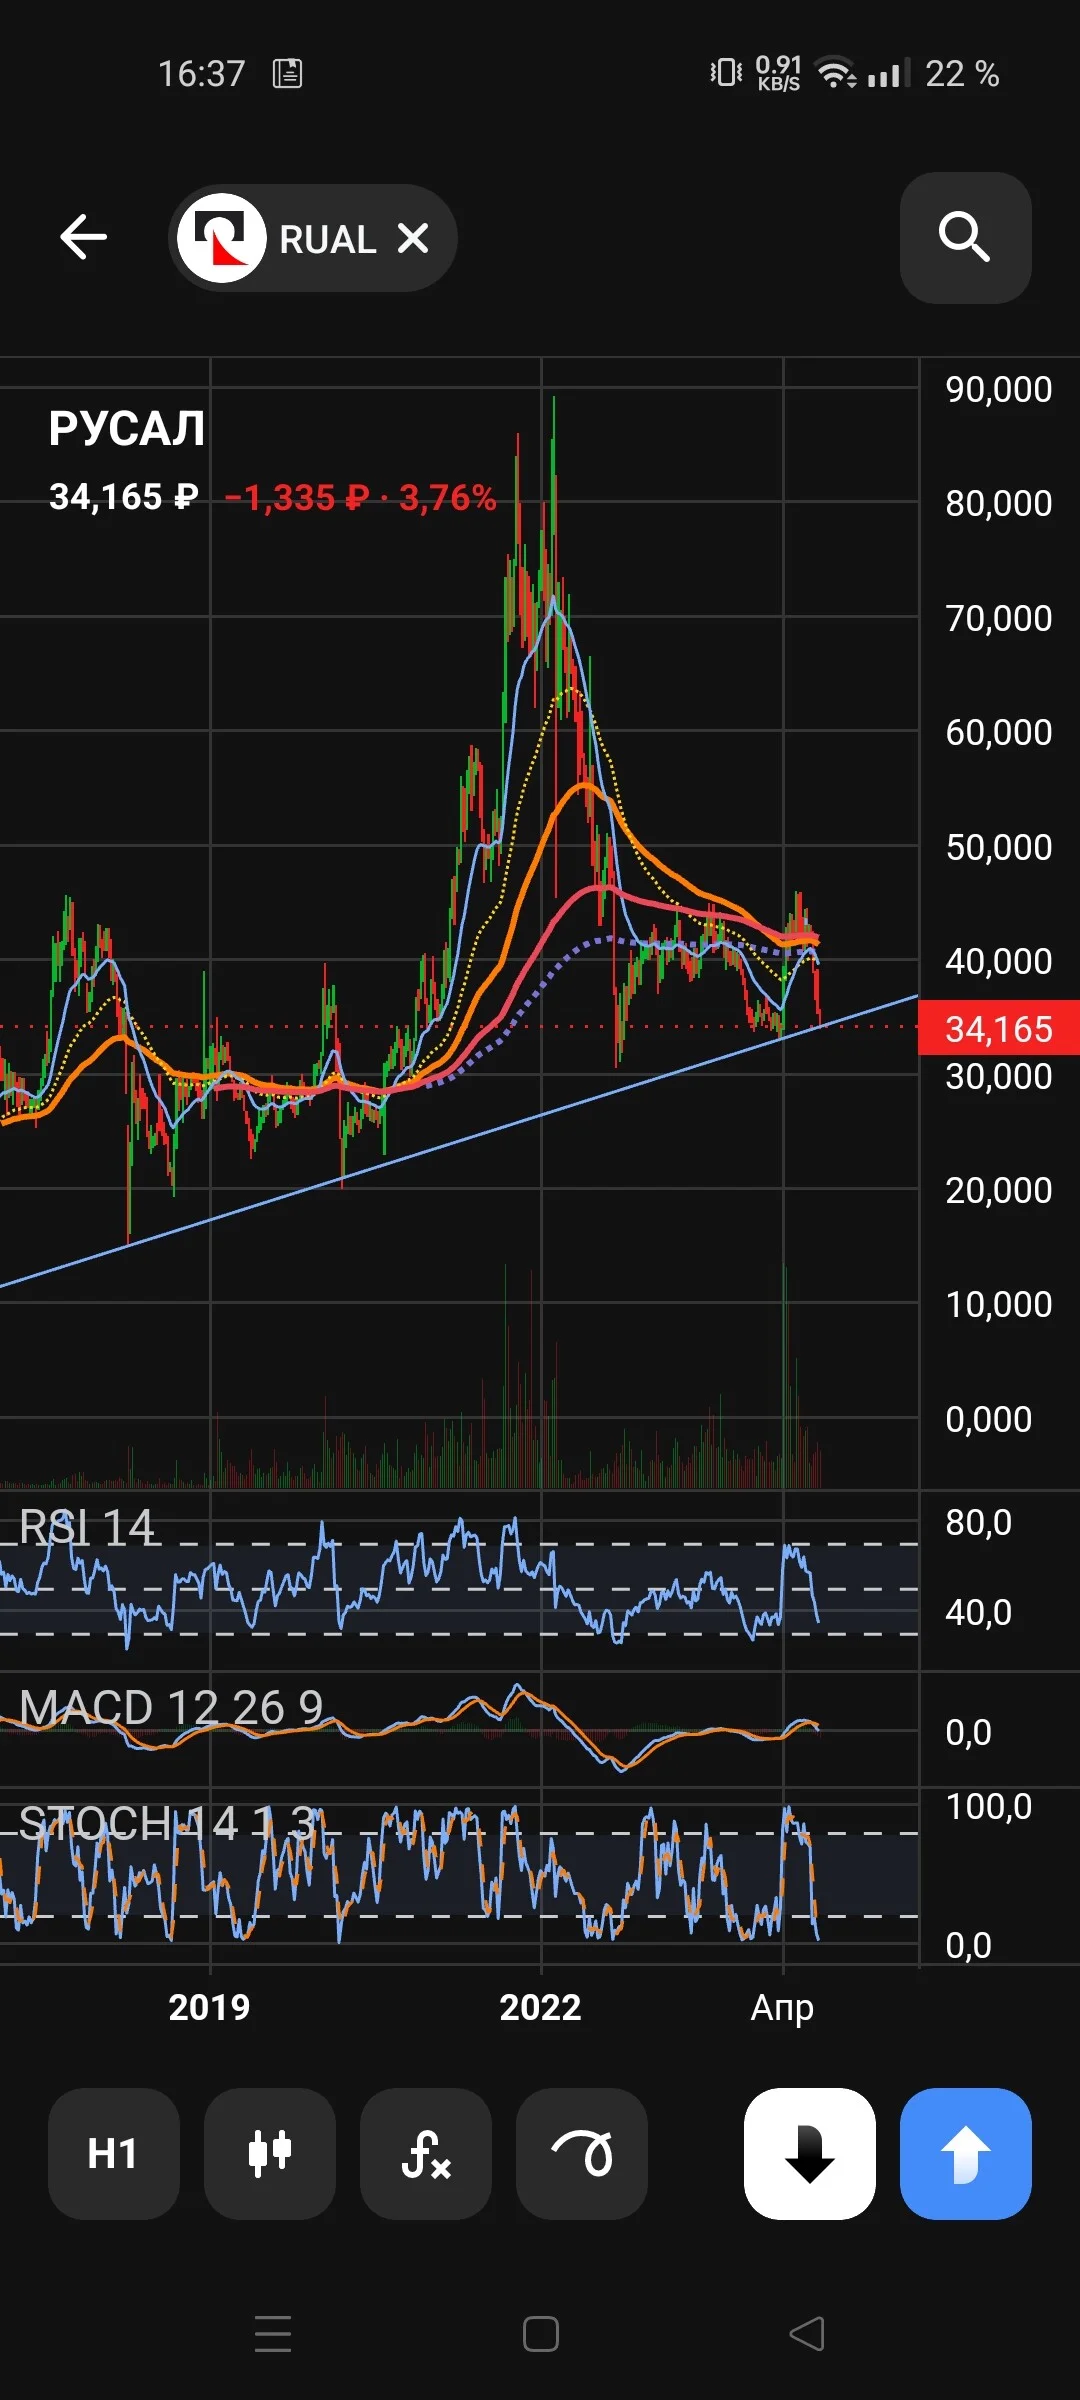This screenshot has height=2400, width=1080.
Task: Switch chart type with candlestick icon
Action: coord(270,2153)
